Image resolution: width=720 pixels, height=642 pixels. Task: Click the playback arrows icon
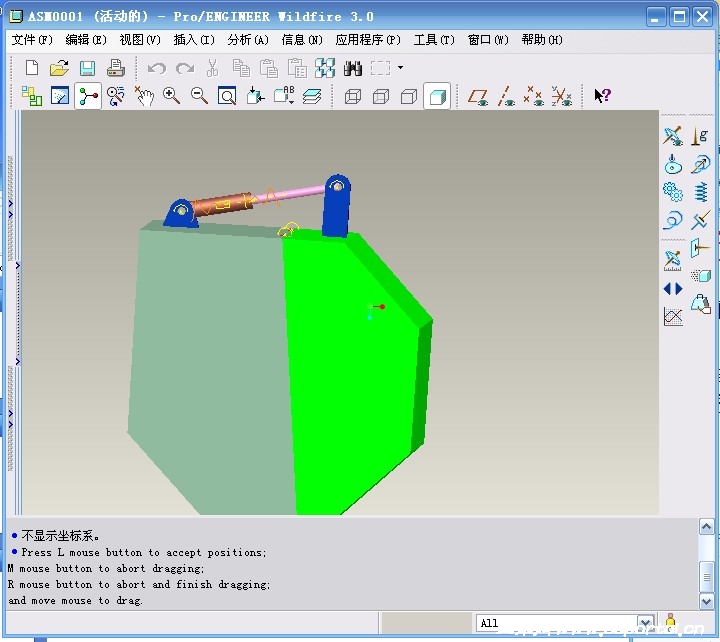pos(673,289)
